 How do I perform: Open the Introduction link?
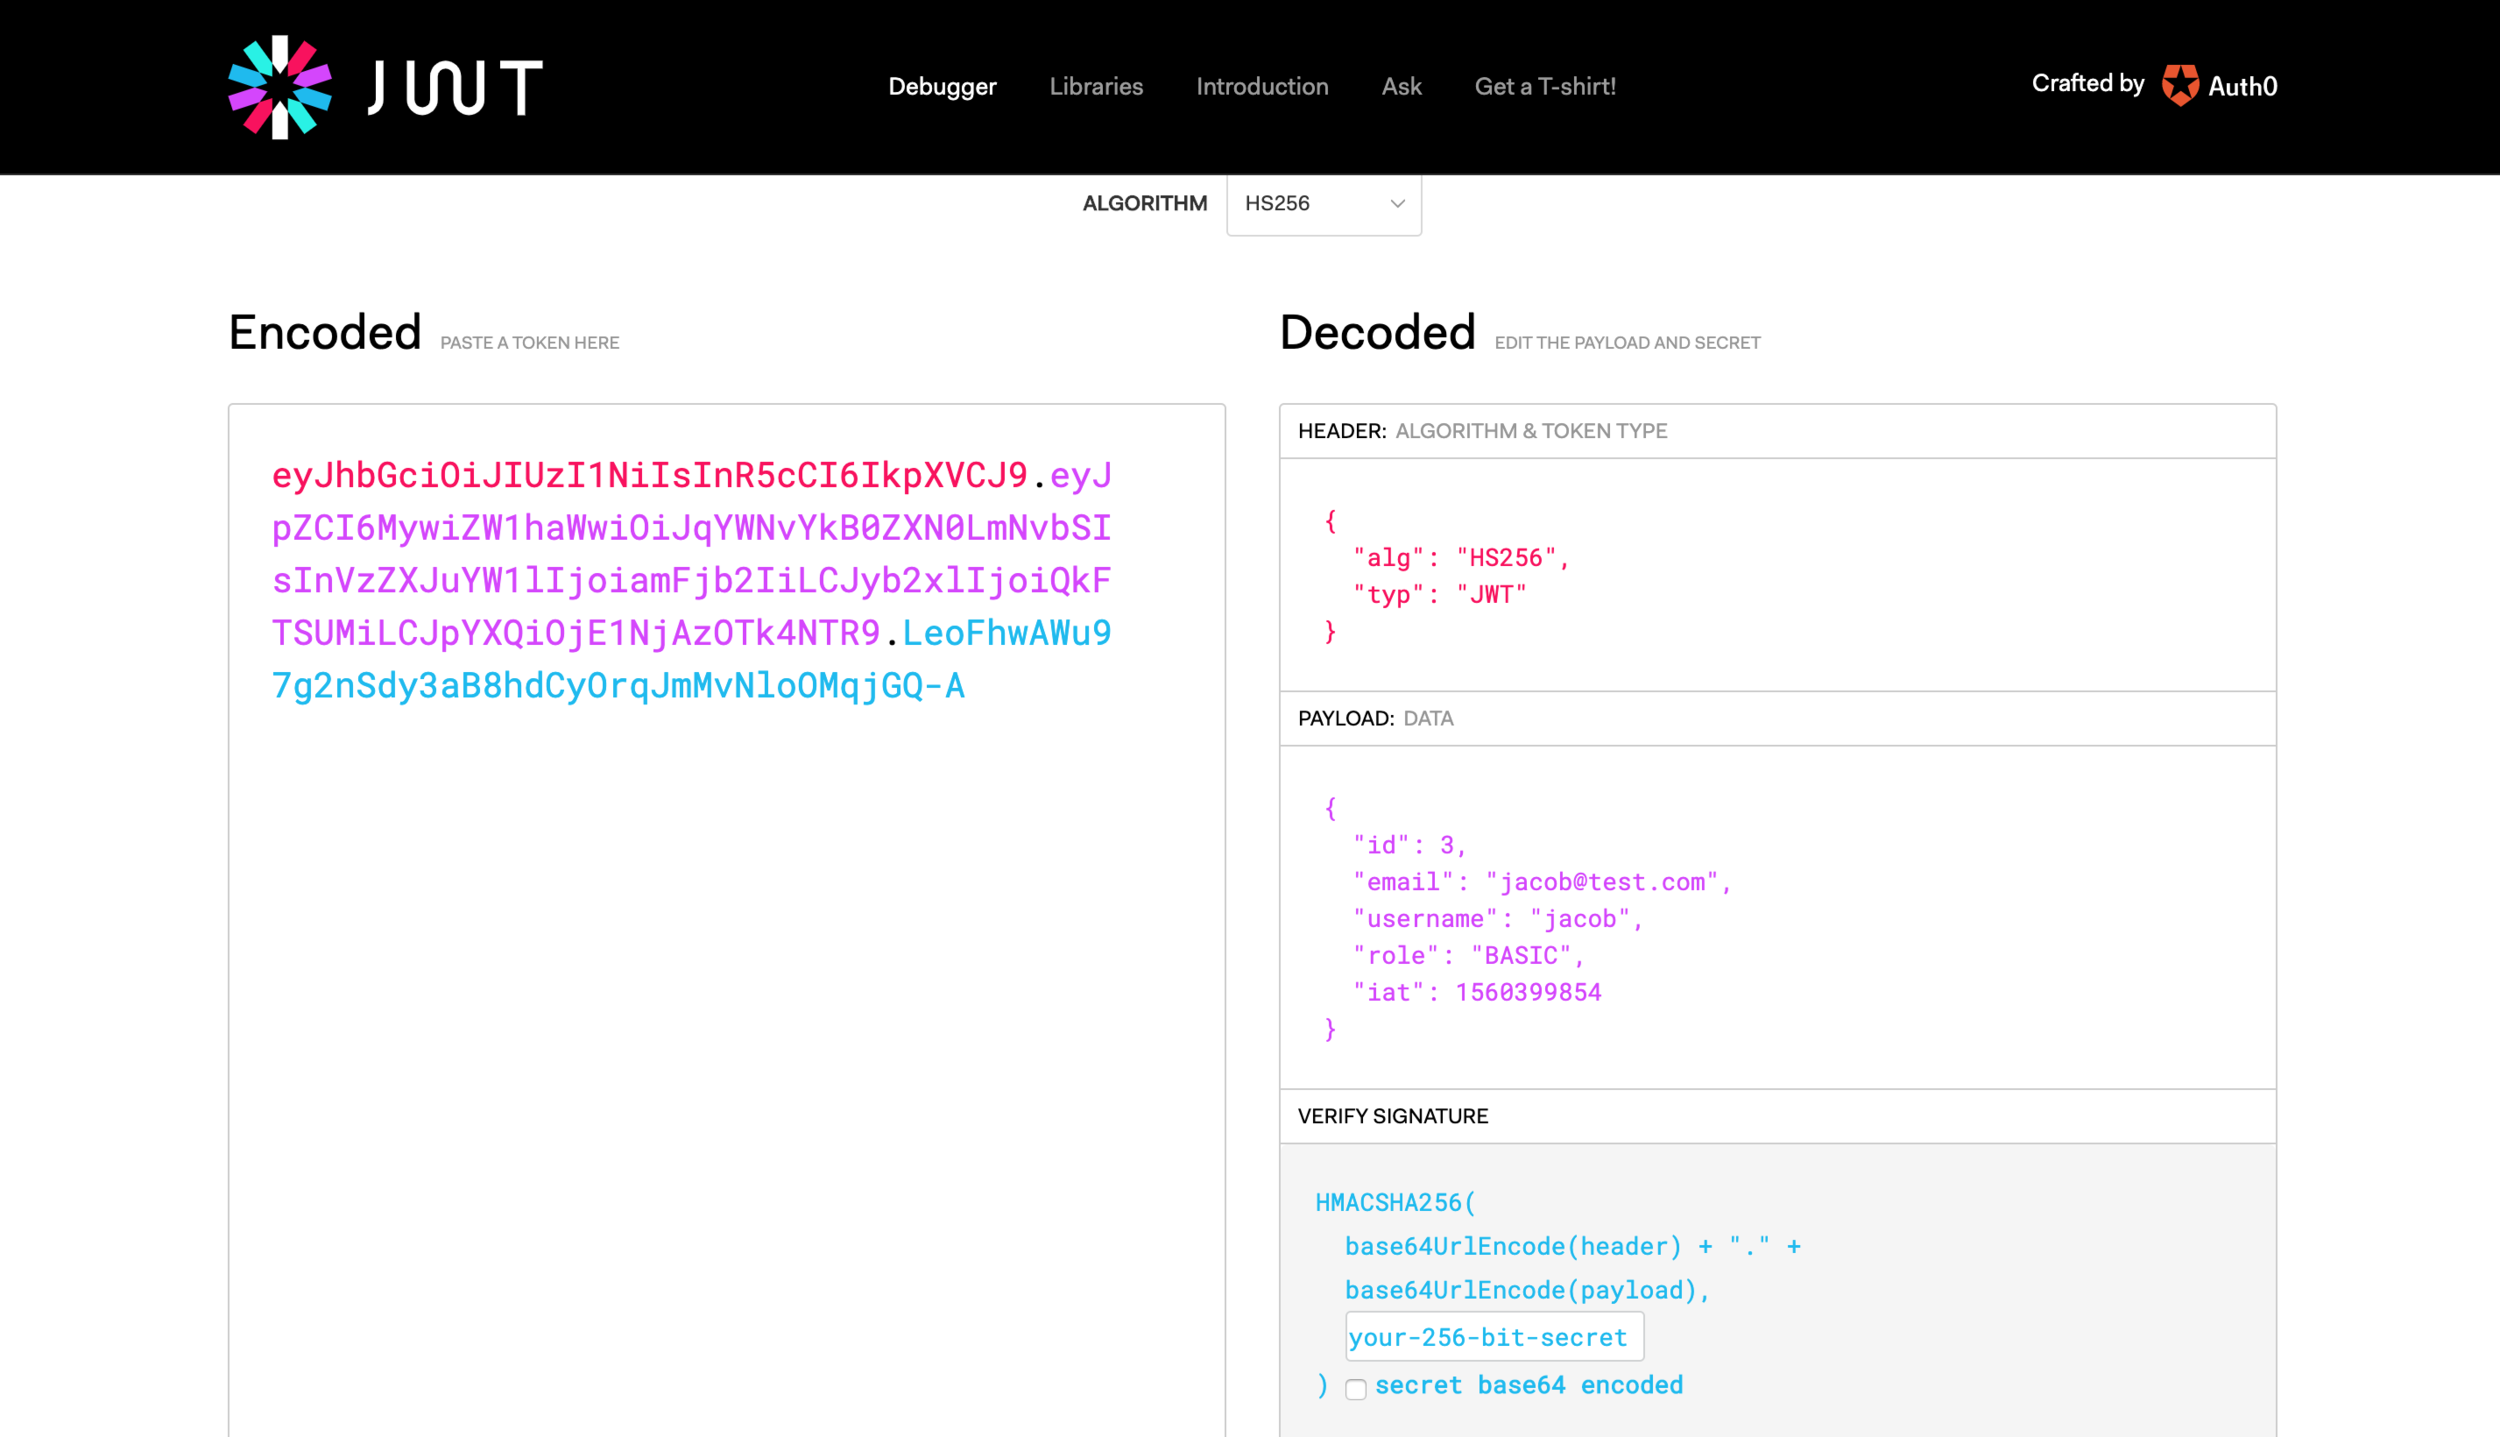[1262, 87]
